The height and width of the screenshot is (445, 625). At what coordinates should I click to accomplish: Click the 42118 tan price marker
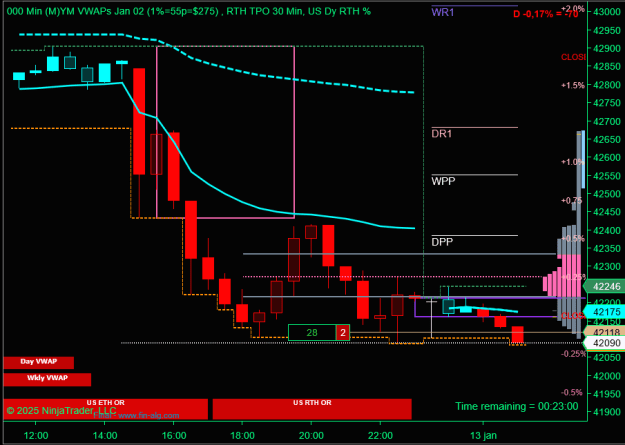(603, 332)
